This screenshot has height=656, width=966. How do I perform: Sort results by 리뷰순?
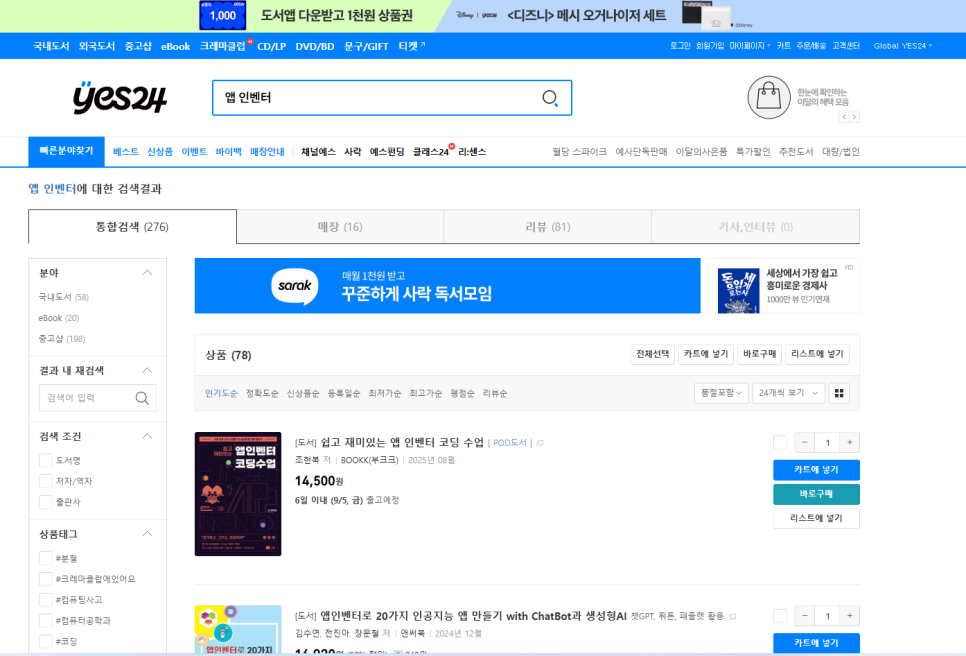pos(495,394)
